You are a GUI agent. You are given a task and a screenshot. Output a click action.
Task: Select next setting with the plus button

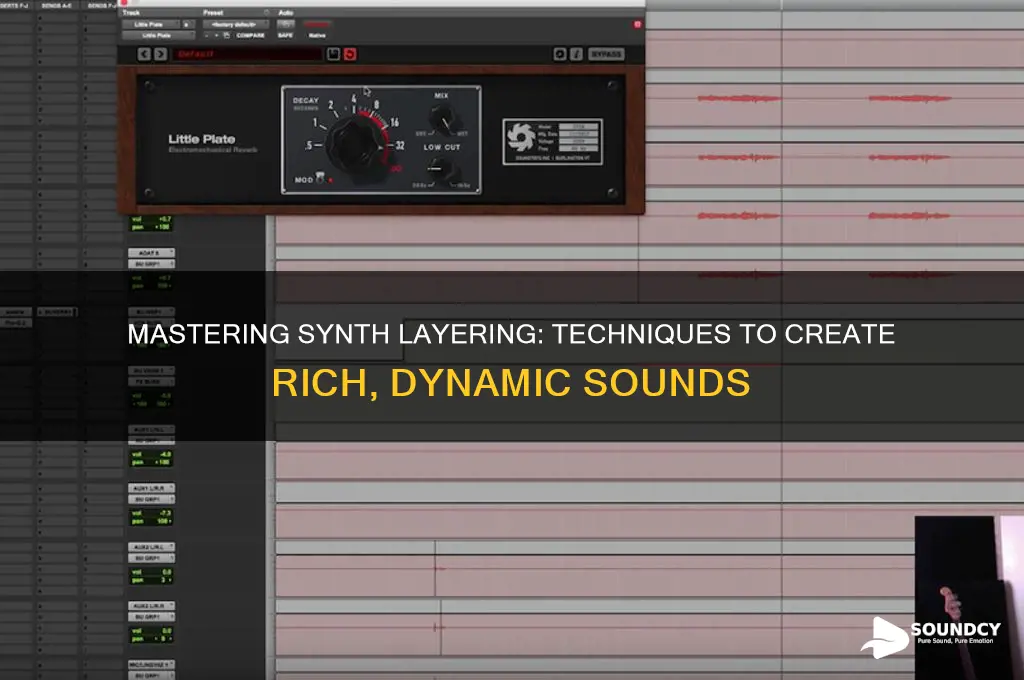(x=217, y=35)
